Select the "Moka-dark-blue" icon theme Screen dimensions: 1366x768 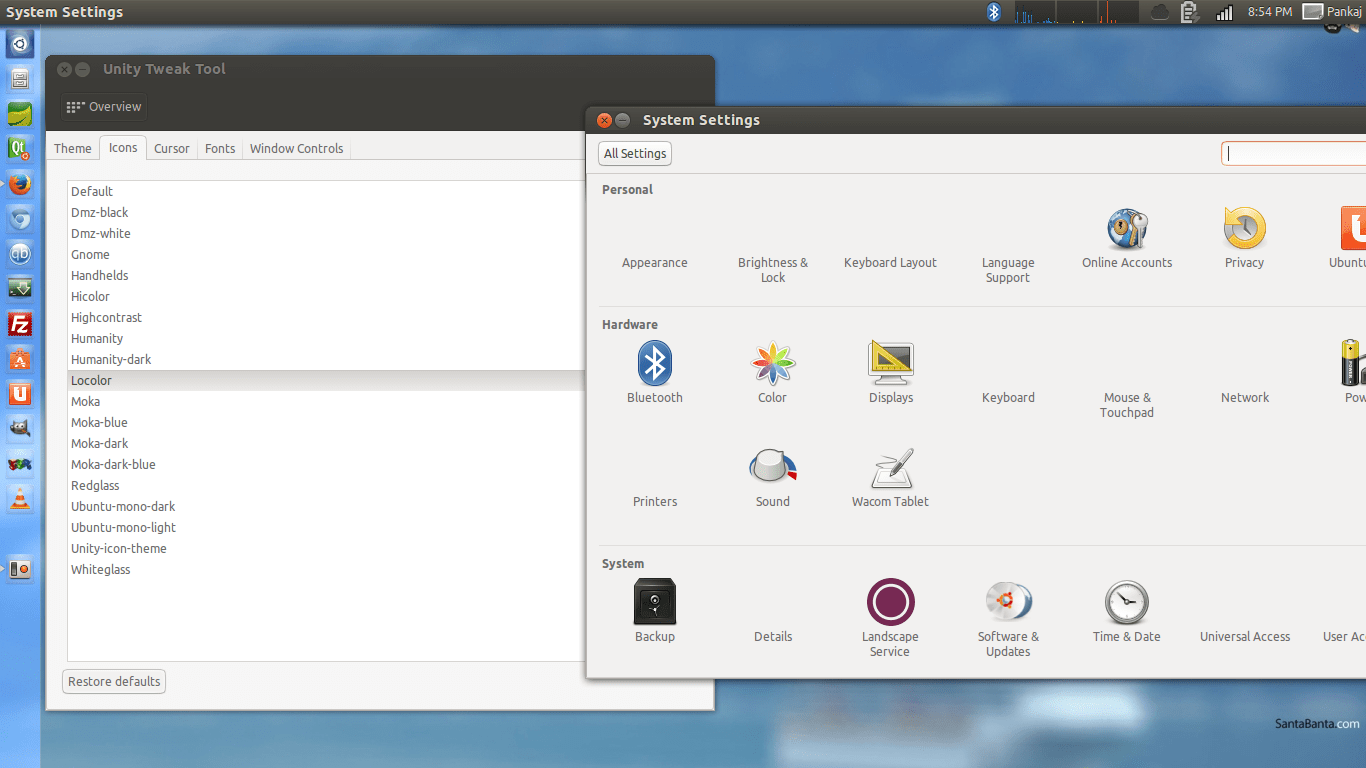[x=326, y=464]
